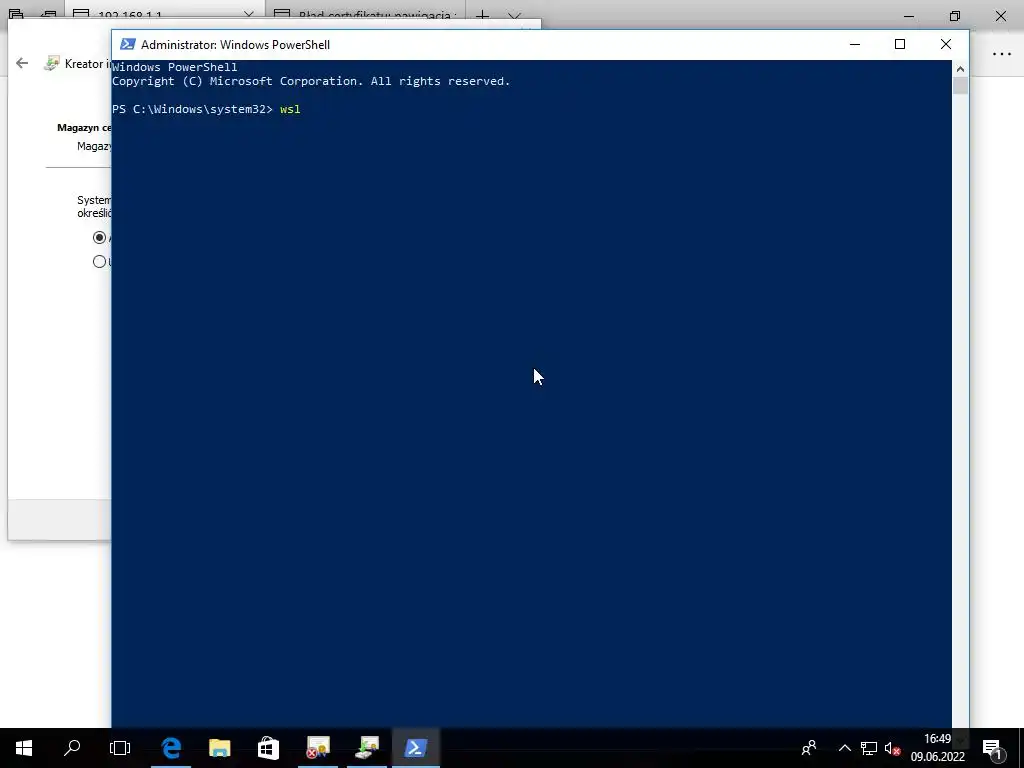Open taskbar search magnifier

pyautogui.click(x=72, y=748)
